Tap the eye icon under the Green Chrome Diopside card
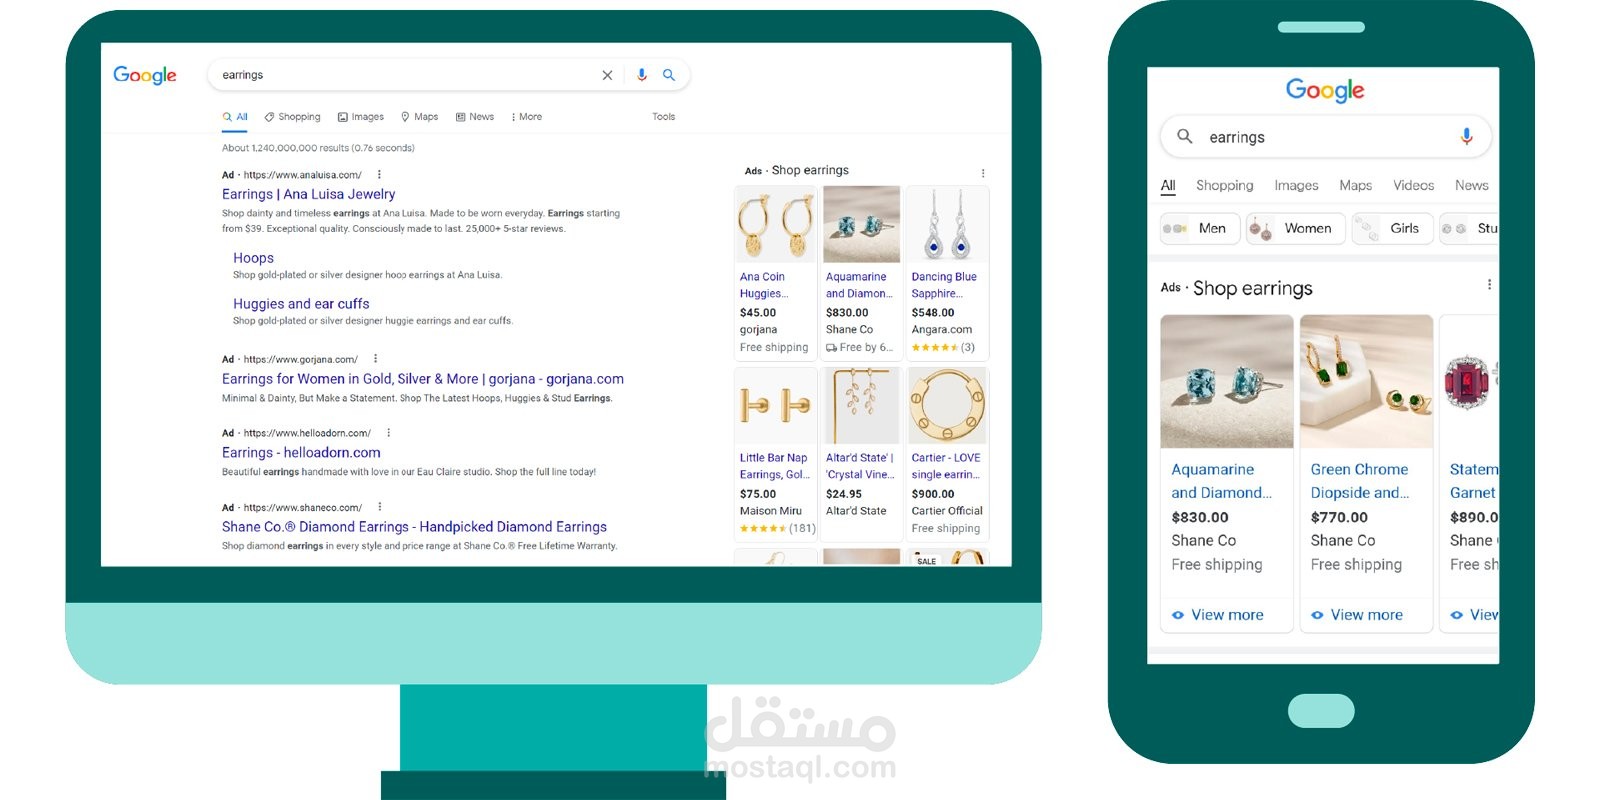Viewport: 1600px width, 800px height. 1317,615
